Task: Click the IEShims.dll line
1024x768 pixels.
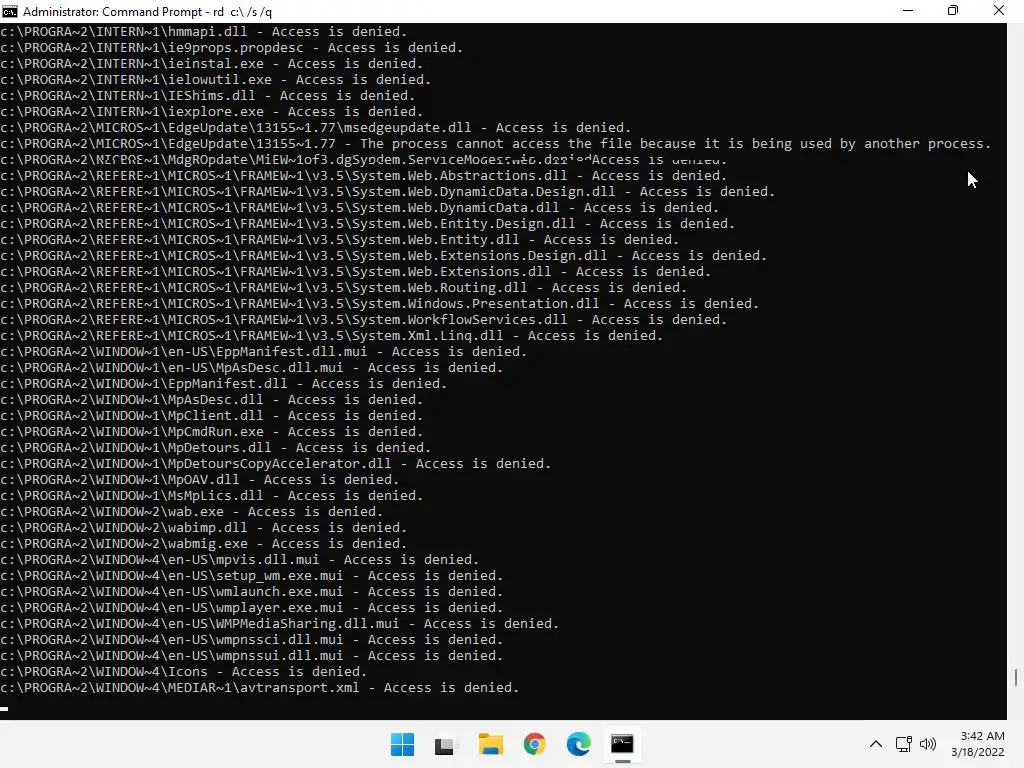Action: 208,95
